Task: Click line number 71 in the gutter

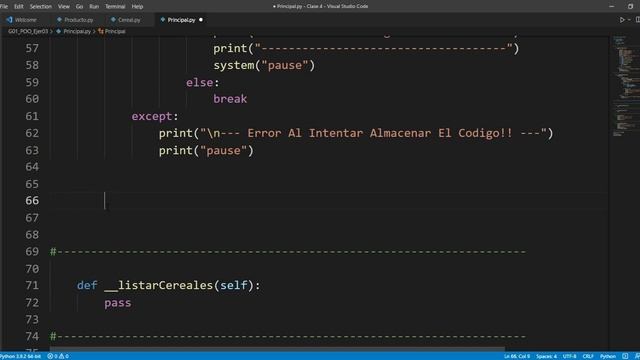Action: (x=32, y=285)
